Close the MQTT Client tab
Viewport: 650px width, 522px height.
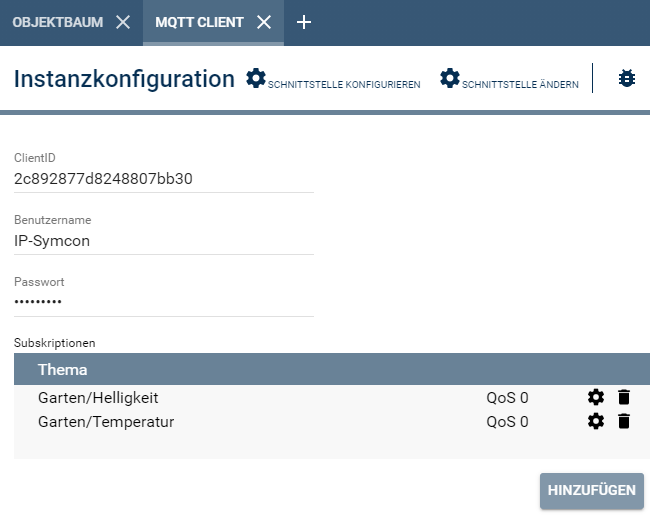tap(264, 22)
